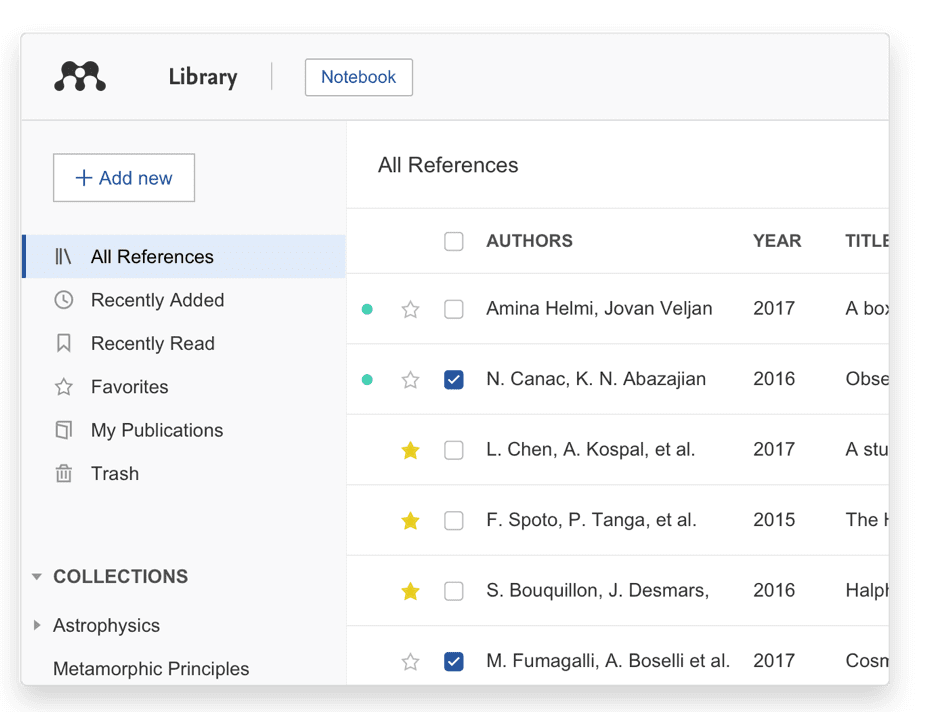Click the Recently Read bookmark icon
The width and height of the screenshot is (932, 712).
pyautogui.click(x=64, y=343)
